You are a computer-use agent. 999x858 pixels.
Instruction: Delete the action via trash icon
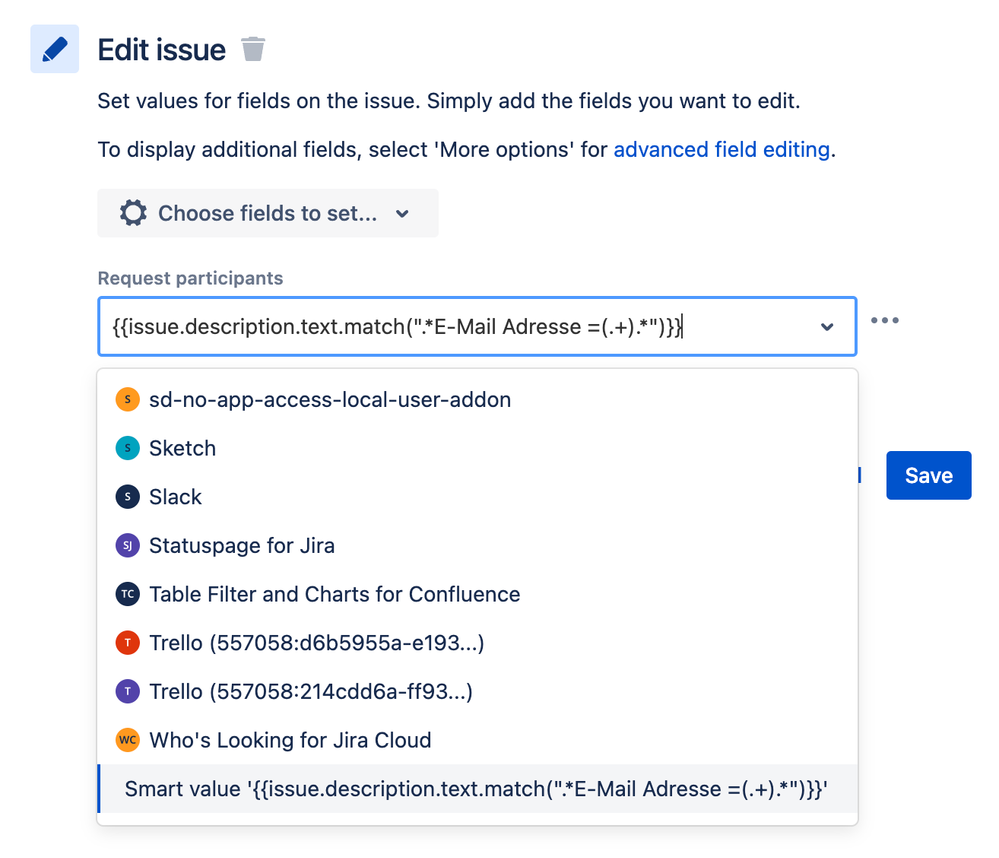point(253,49)
